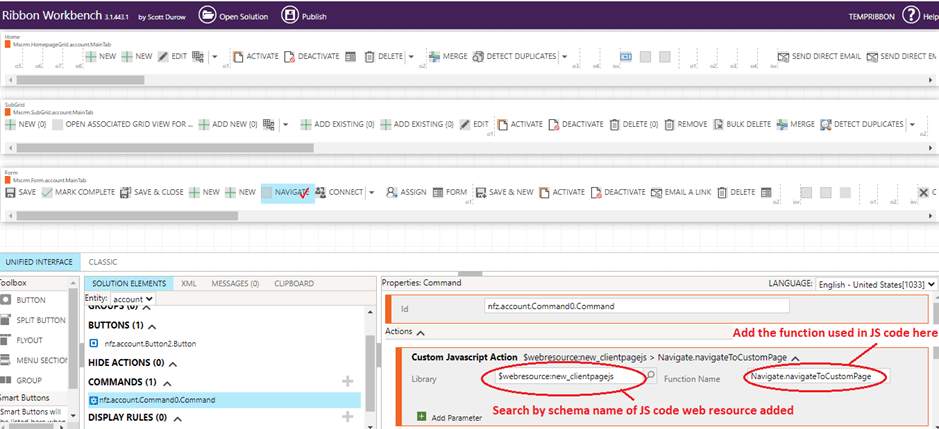Click the Bulk Delete icon in SubGrid ribbon
This screenshot has width=939, height=429.
(719, 125)
